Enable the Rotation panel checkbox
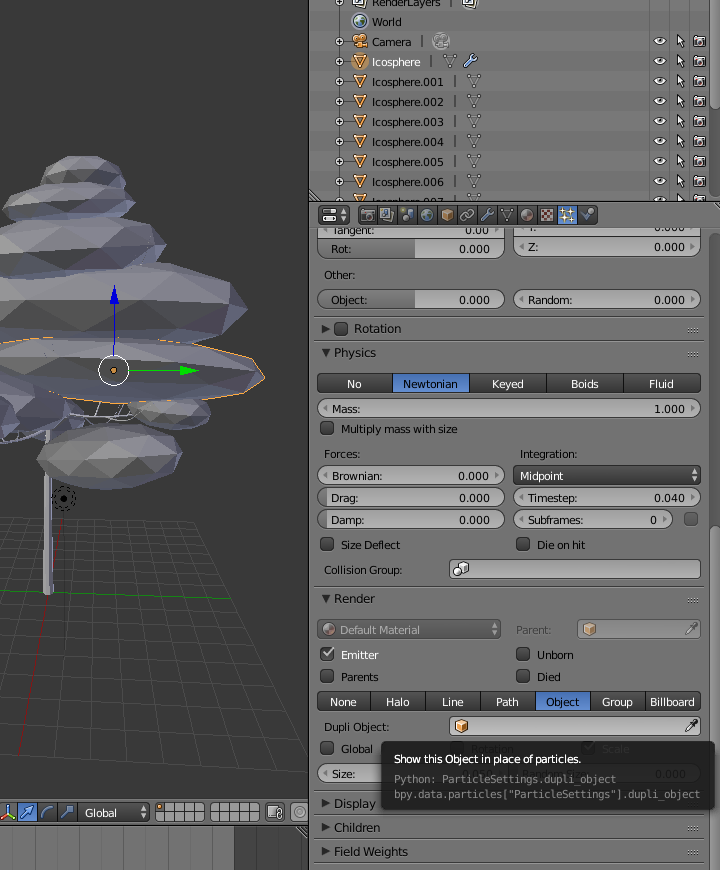 pos(341,328)
